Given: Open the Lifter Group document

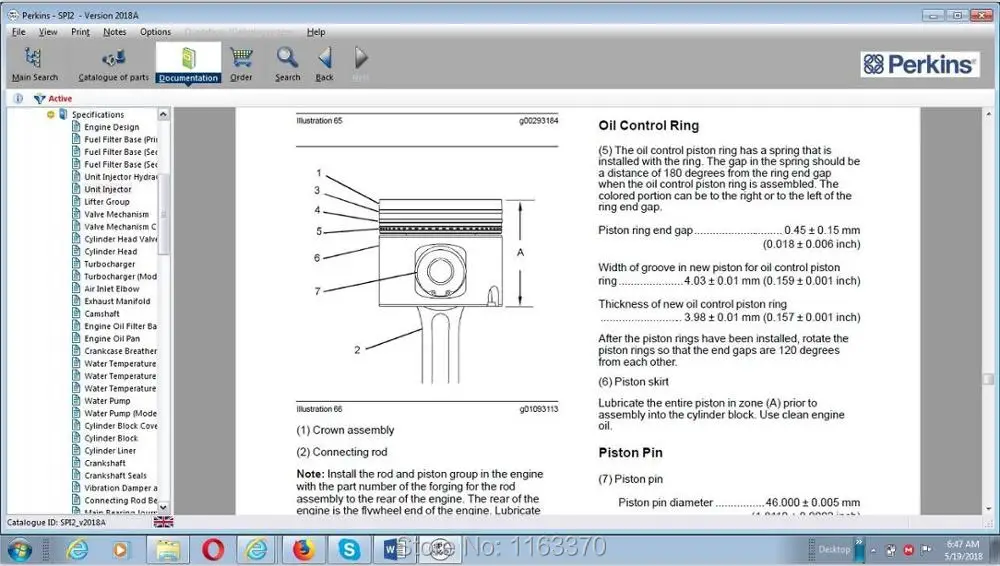Looking at the screenshot, I should (107, 202).
